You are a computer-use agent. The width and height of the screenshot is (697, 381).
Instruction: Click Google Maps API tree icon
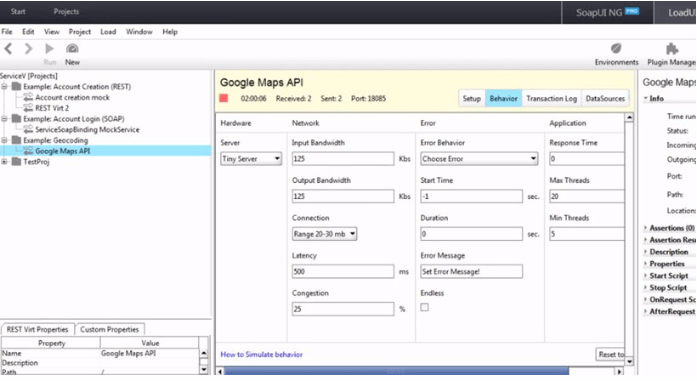pyautogui.click(x=28, y=151)
